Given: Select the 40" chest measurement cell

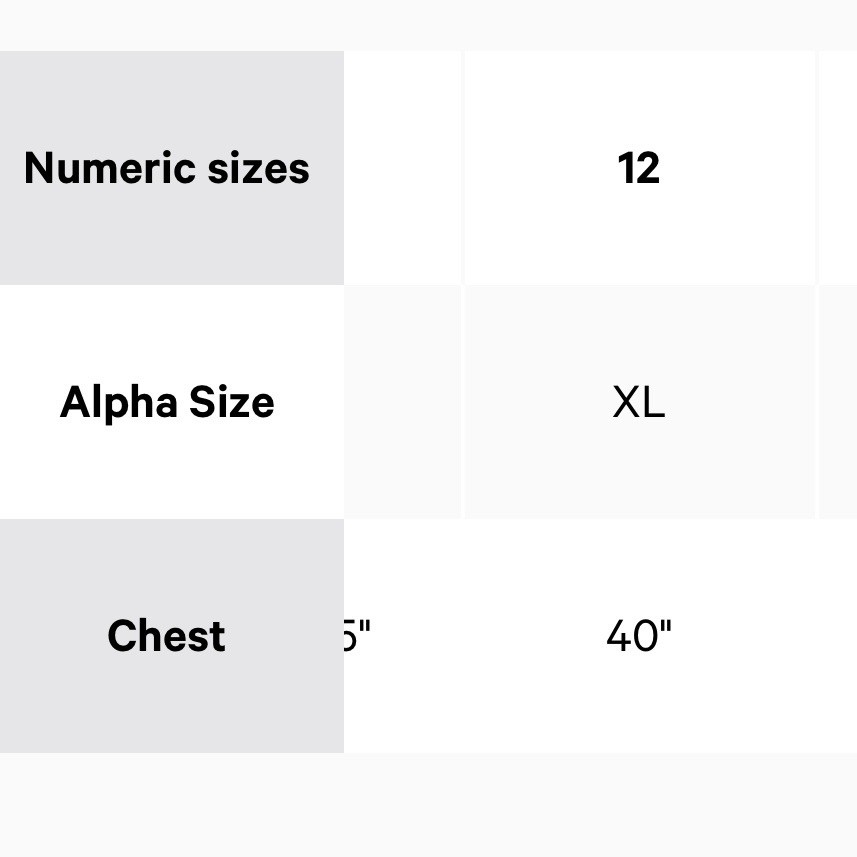Looking at the screenshot, I should tap(639, 636).
